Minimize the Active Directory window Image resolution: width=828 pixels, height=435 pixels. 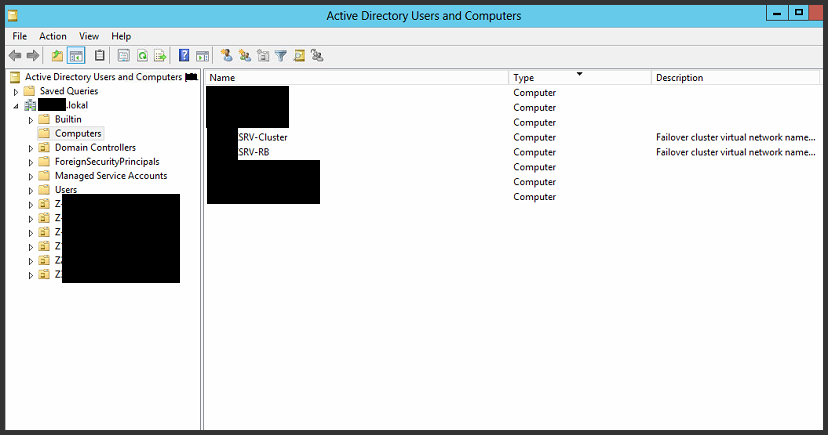coord(777,13)
